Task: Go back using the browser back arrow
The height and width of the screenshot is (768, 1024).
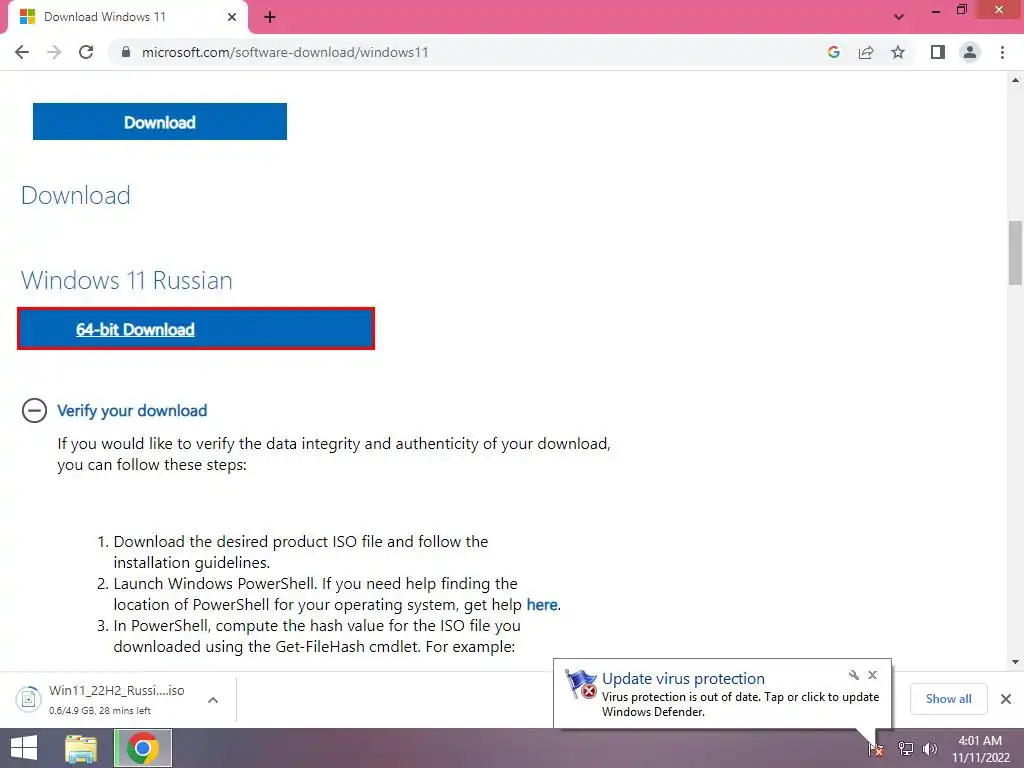Action: point(22,52)
